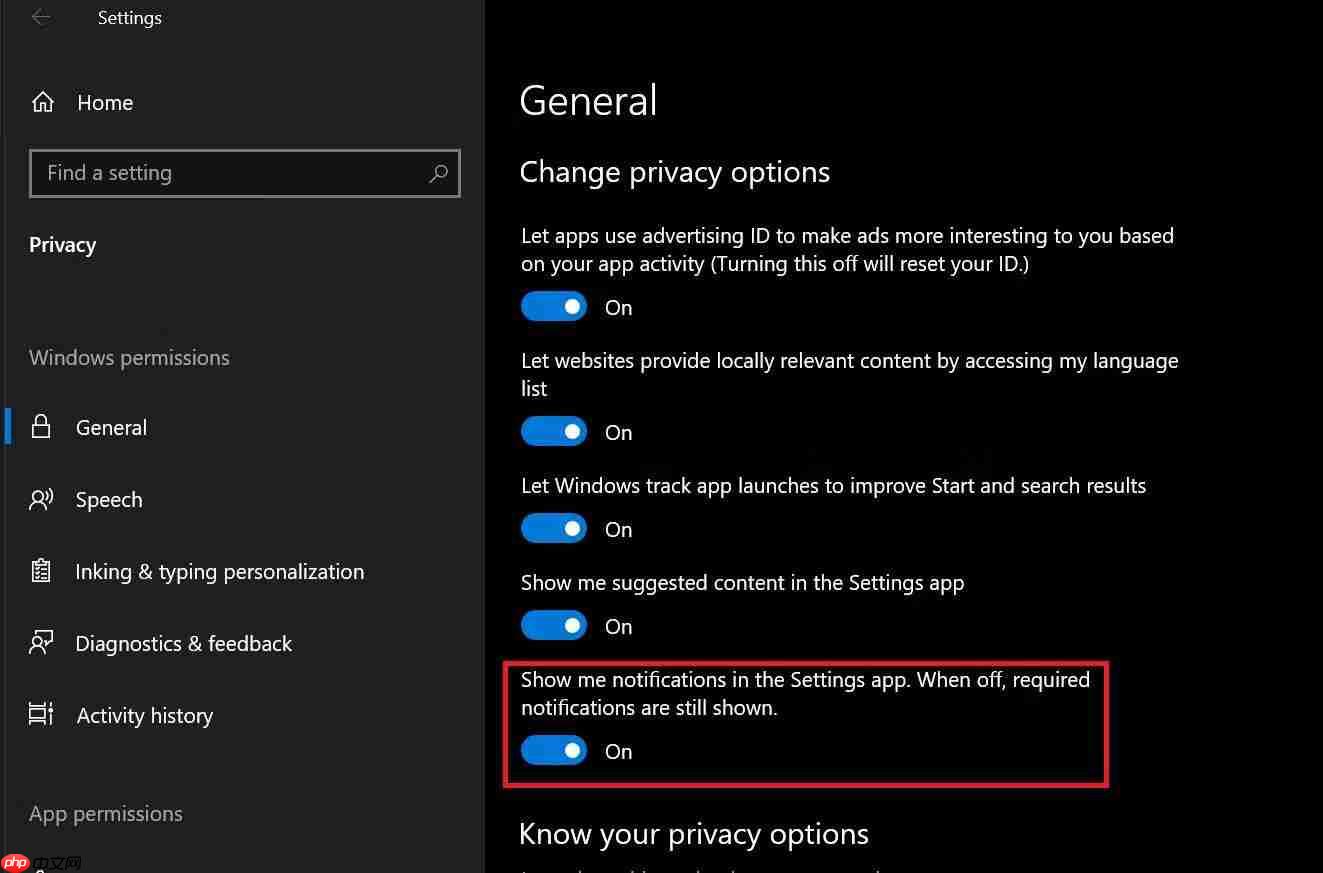This screenshot has height=873, width=1323.
Task: Select General in Windows permissions list
Action: coord(111,426)
